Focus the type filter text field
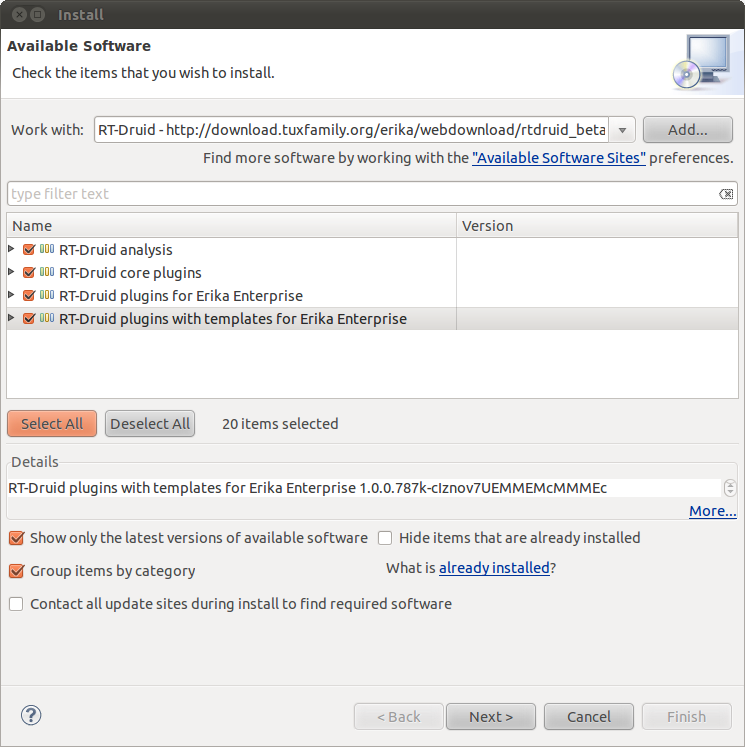The height and width of the screenshot is (747, 745). coord(364,194)
